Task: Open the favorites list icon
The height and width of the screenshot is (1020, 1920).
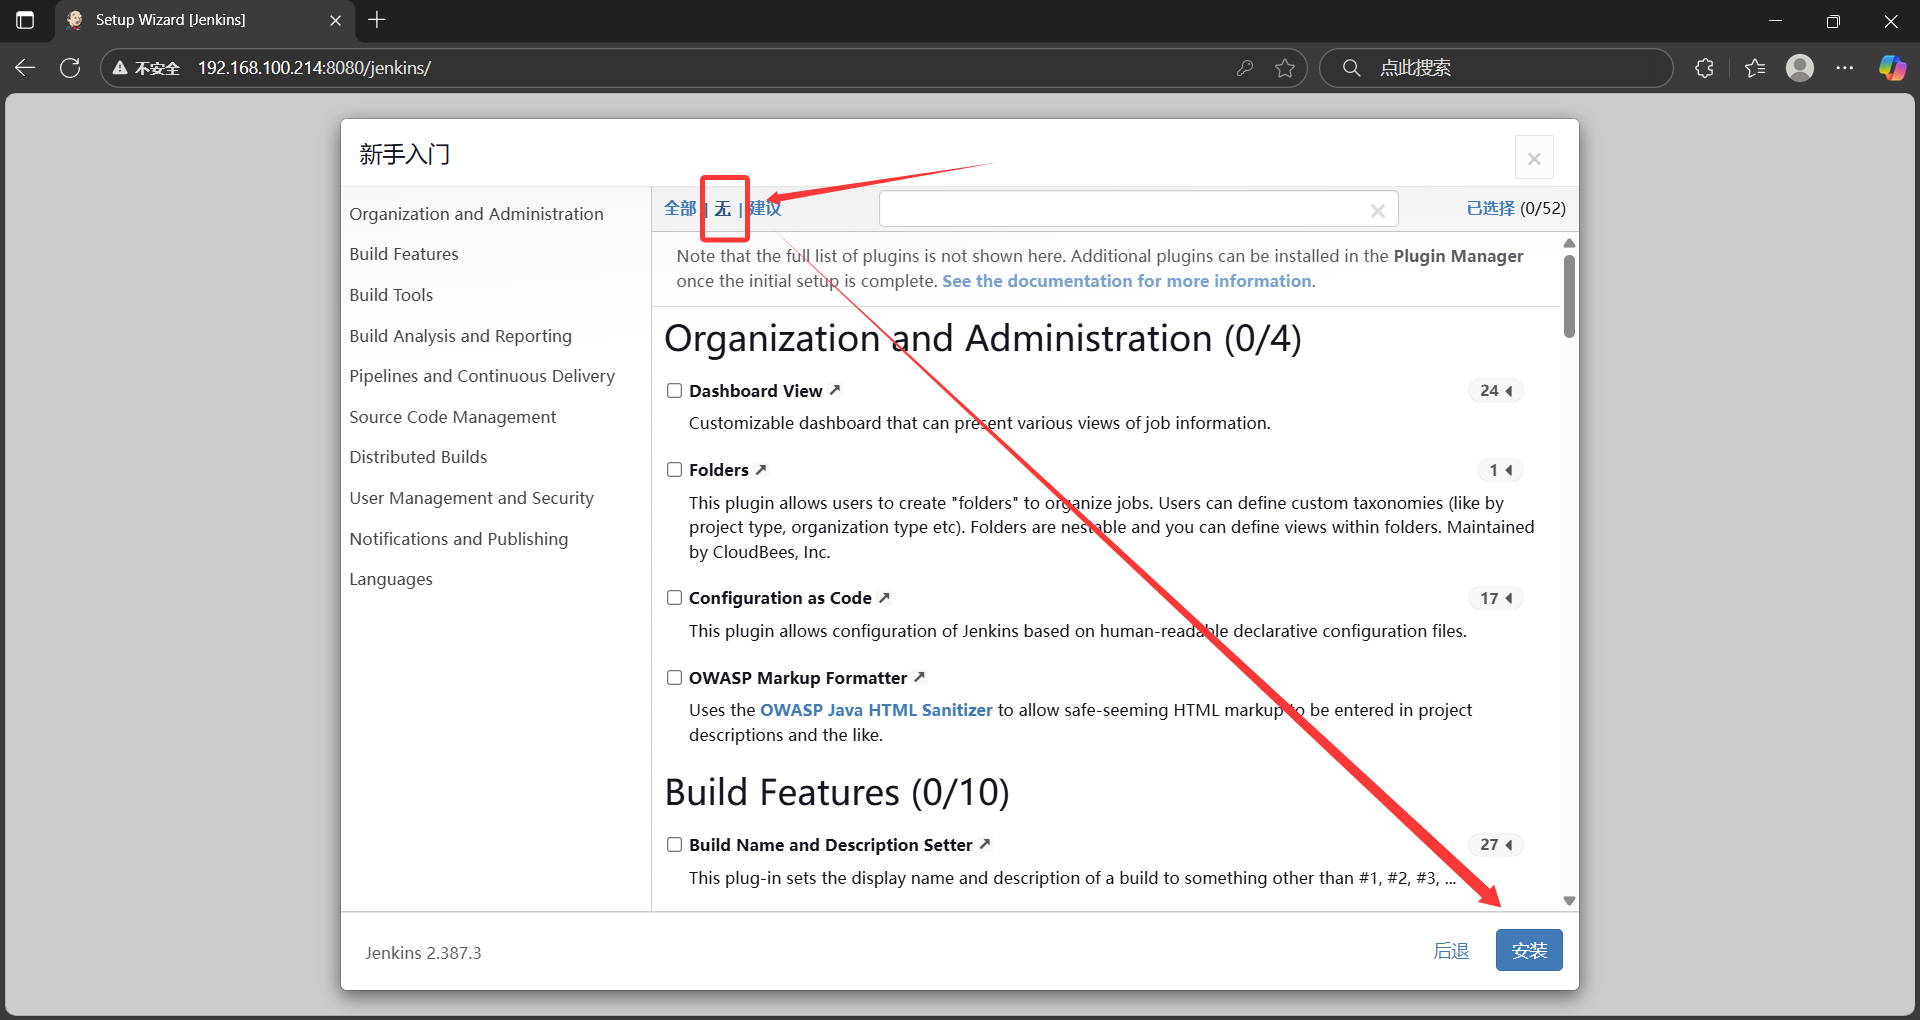Action: pyautogui.click(x=1755, y=68)
